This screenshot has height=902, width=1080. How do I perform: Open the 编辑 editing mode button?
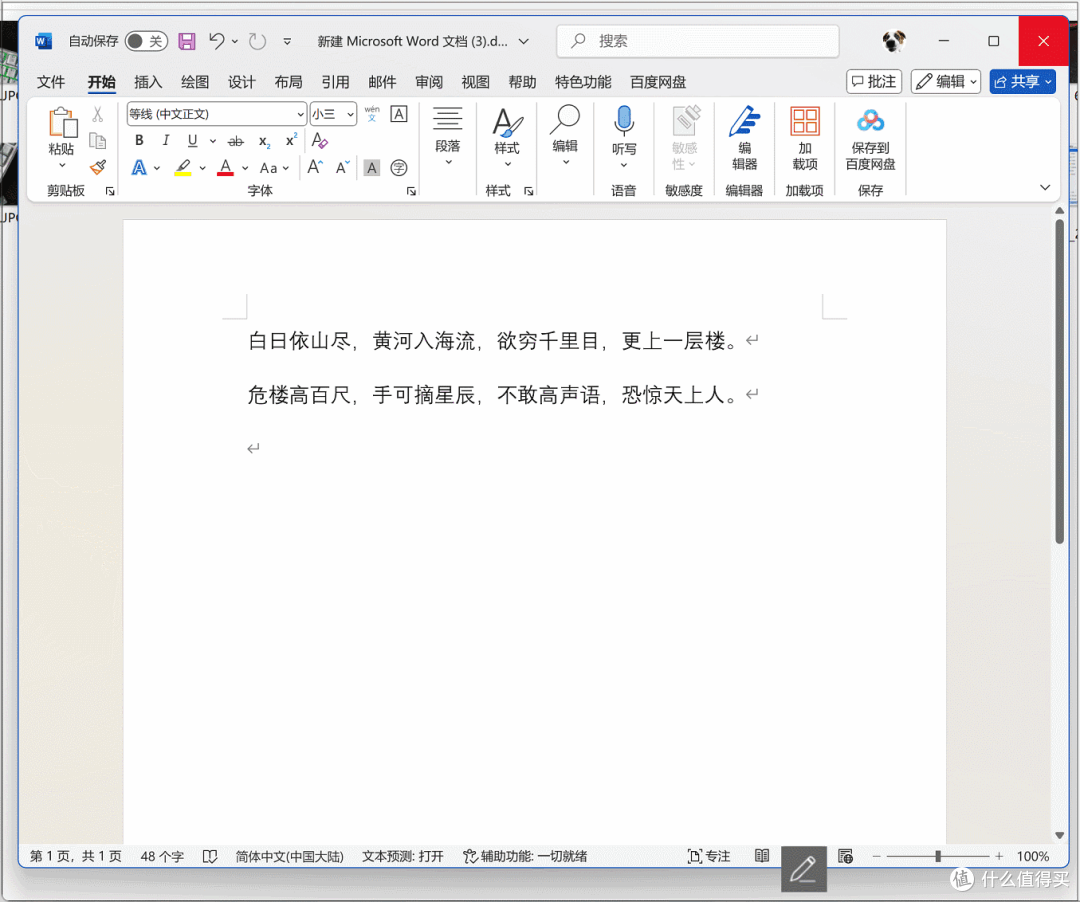click(x=946, y=81)
